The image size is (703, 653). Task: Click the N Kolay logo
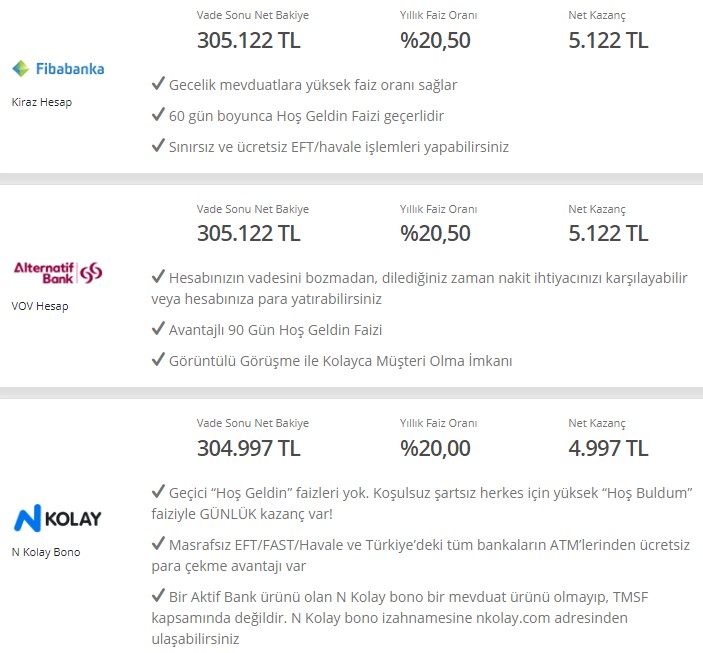[x=58, y=518]
